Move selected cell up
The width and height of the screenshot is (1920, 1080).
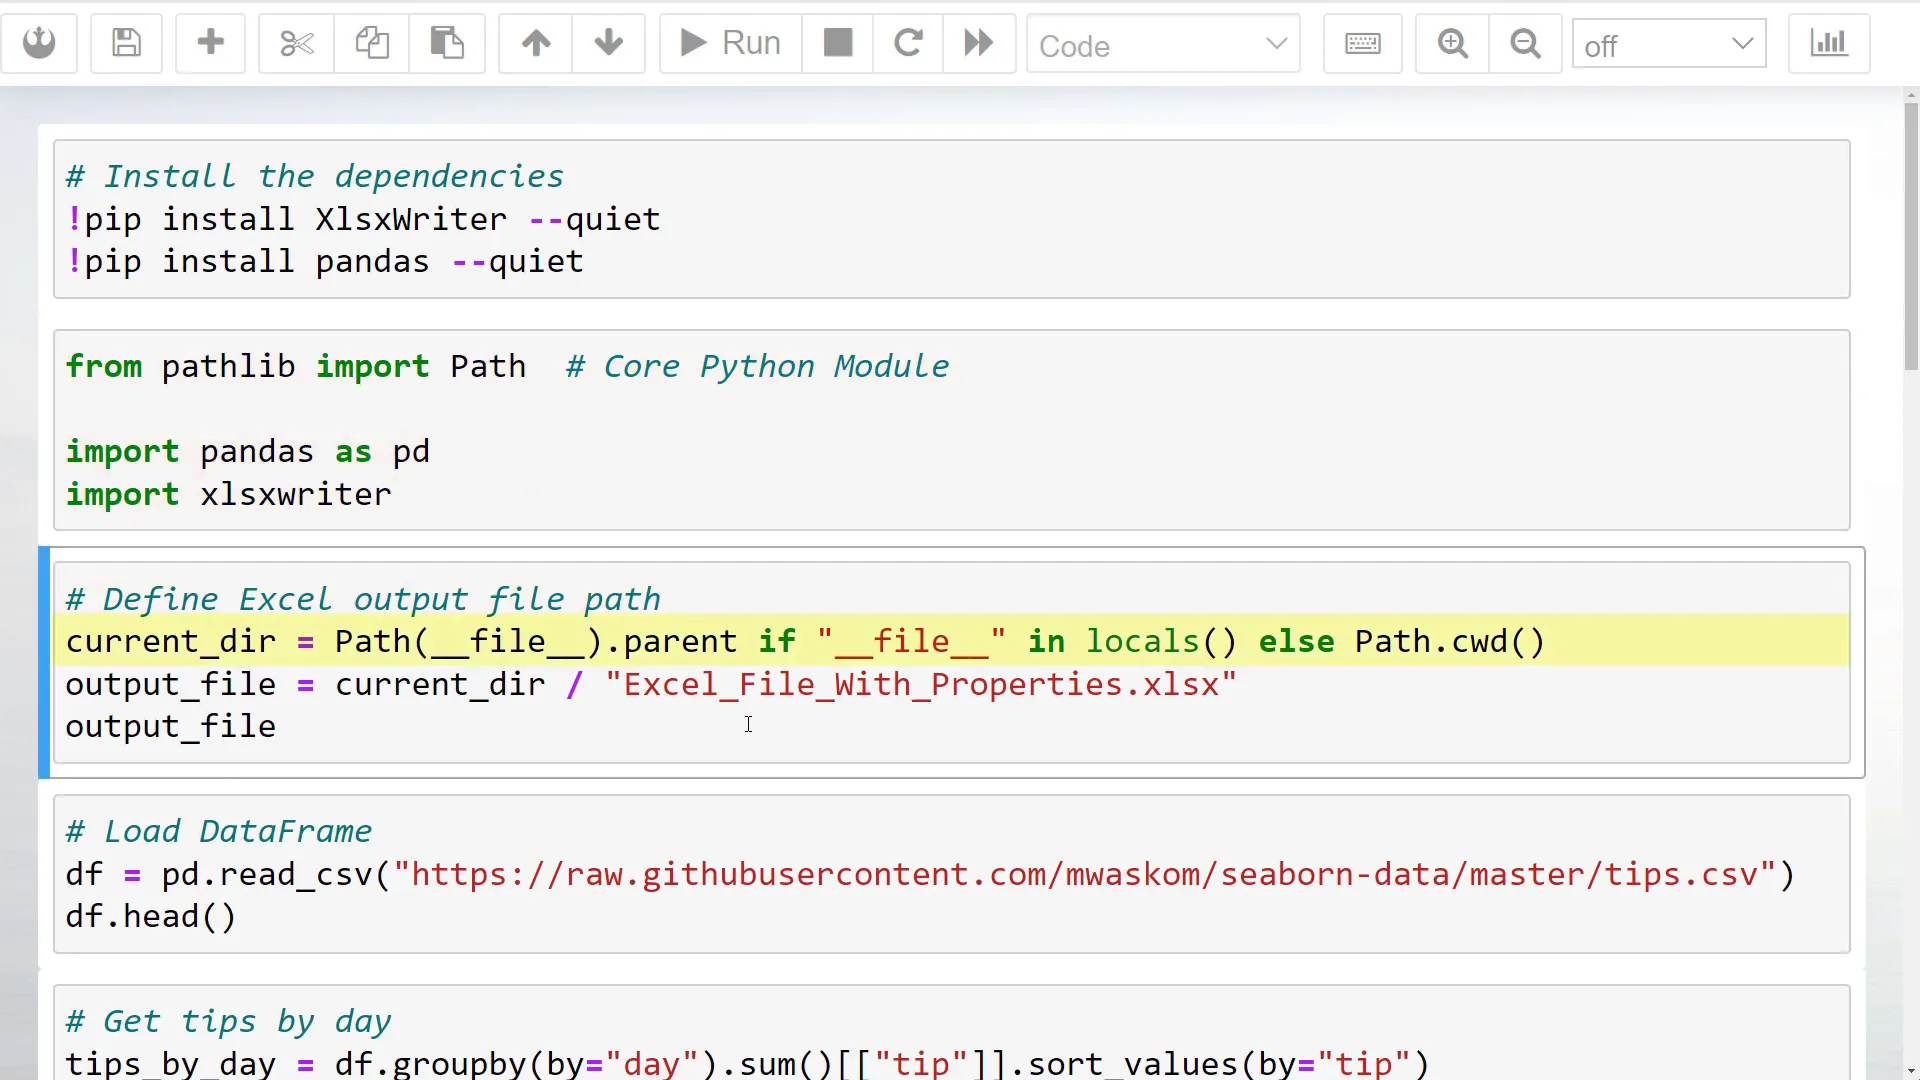[536, 43]
